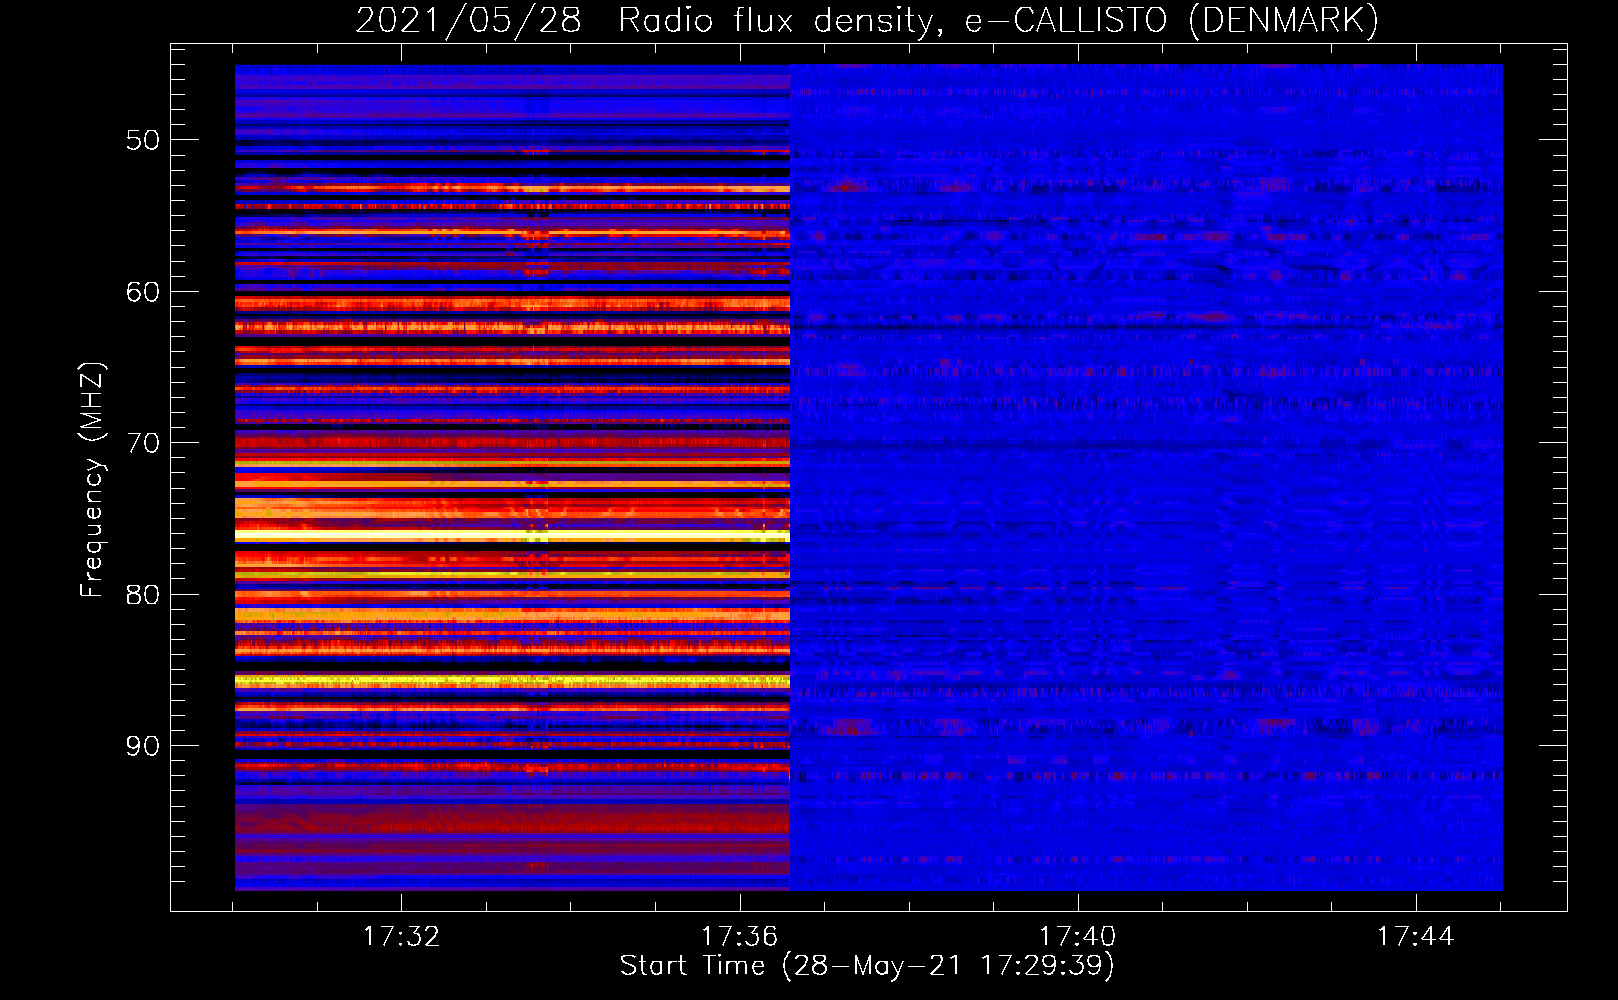Click the 'Frequency (MHZ)' y-axis label
Image resolution: width=1618 pixels, height=1000 pixels.
pyautogui.click(x=92, y=480)
